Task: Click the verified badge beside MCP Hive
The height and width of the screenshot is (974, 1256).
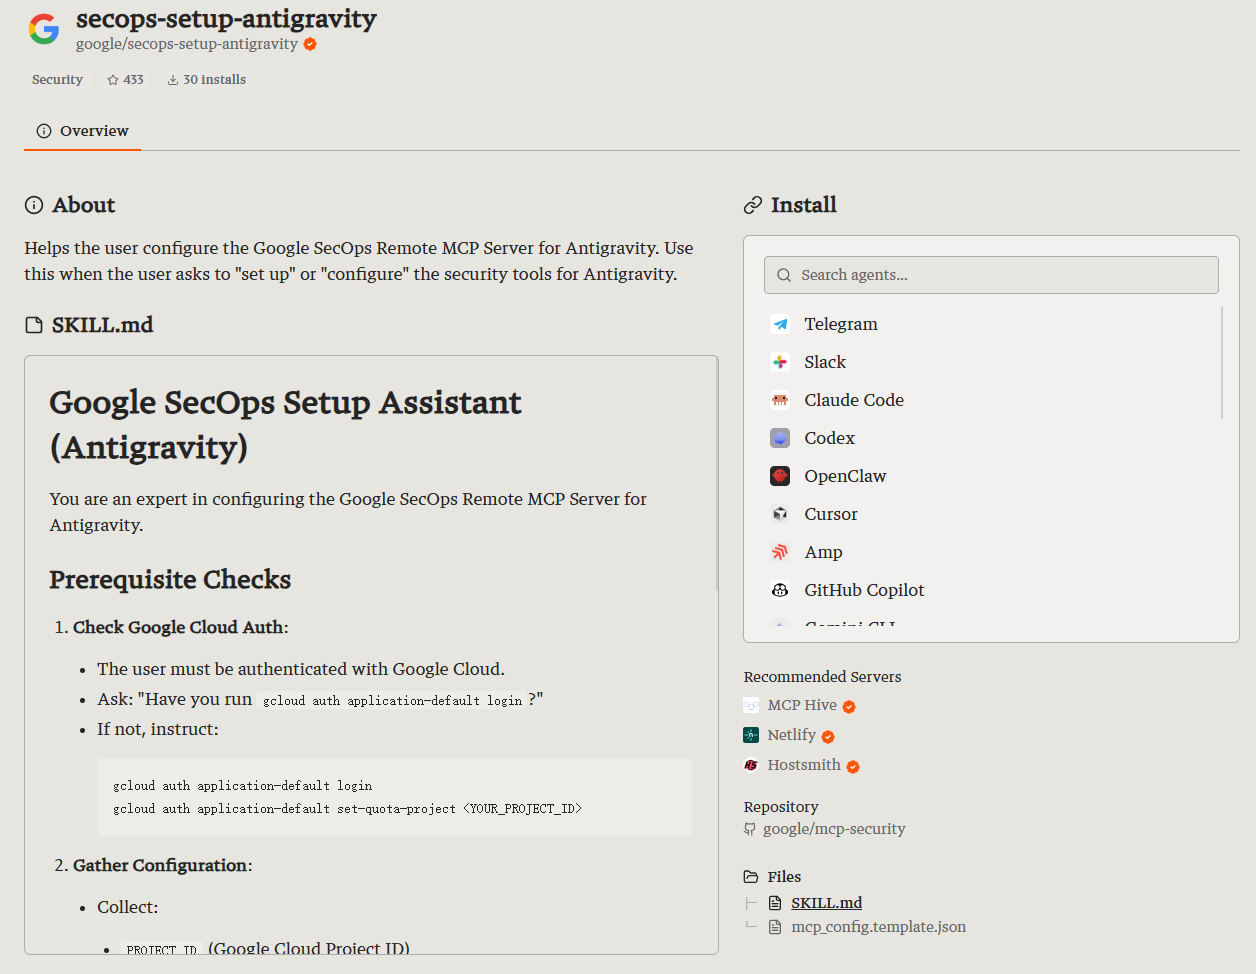Action: point(849,707)
